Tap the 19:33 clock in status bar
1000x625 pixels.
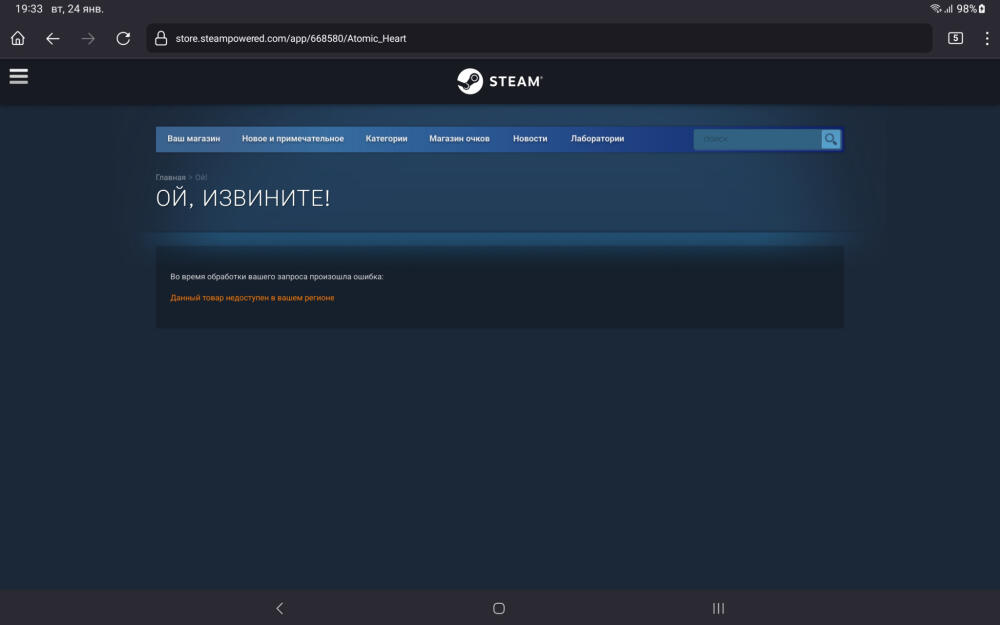coord(29,9)
